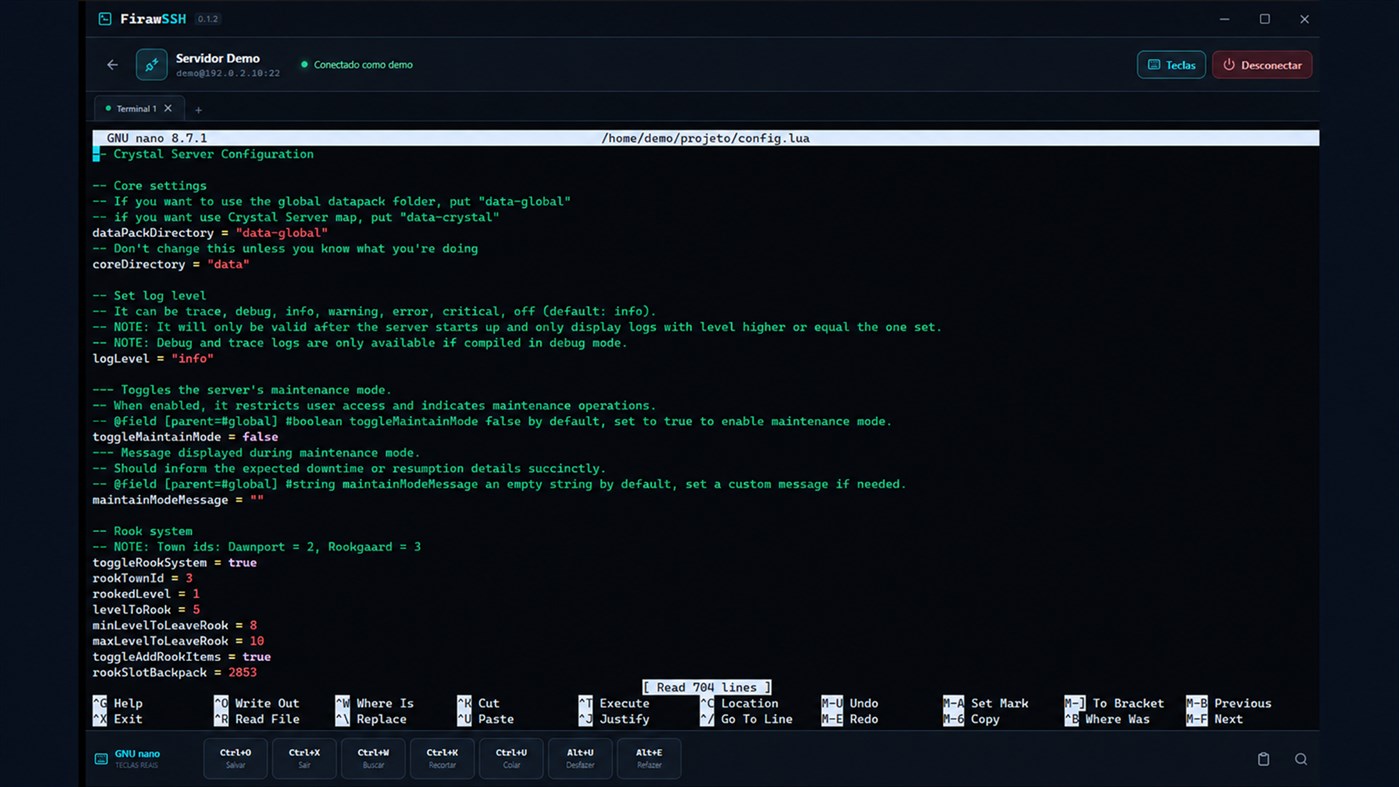Click the ^/ Go To Line nano shortcut

746,720
